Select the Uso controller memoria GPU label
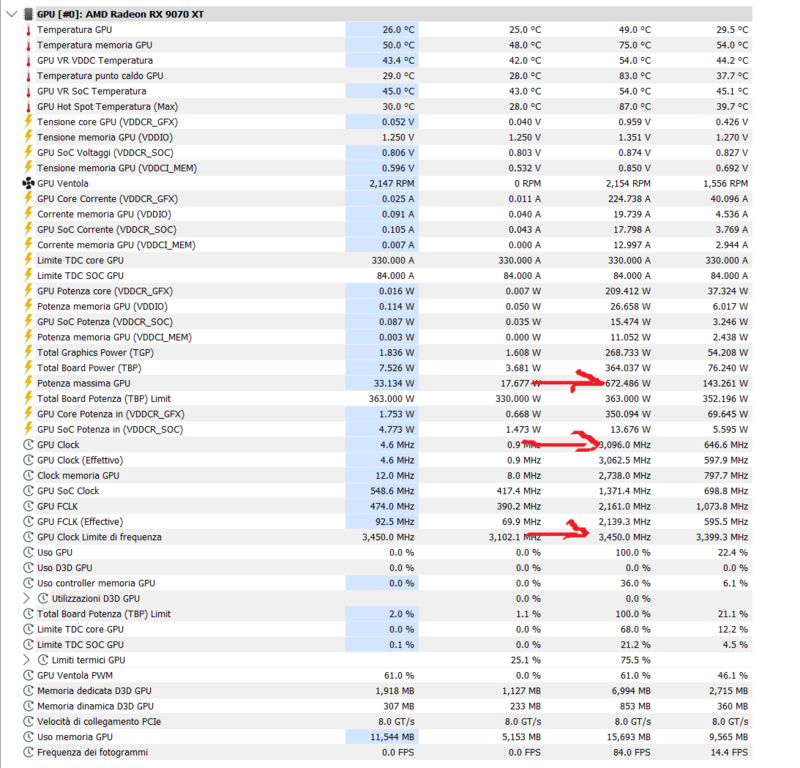 (96, 583)
